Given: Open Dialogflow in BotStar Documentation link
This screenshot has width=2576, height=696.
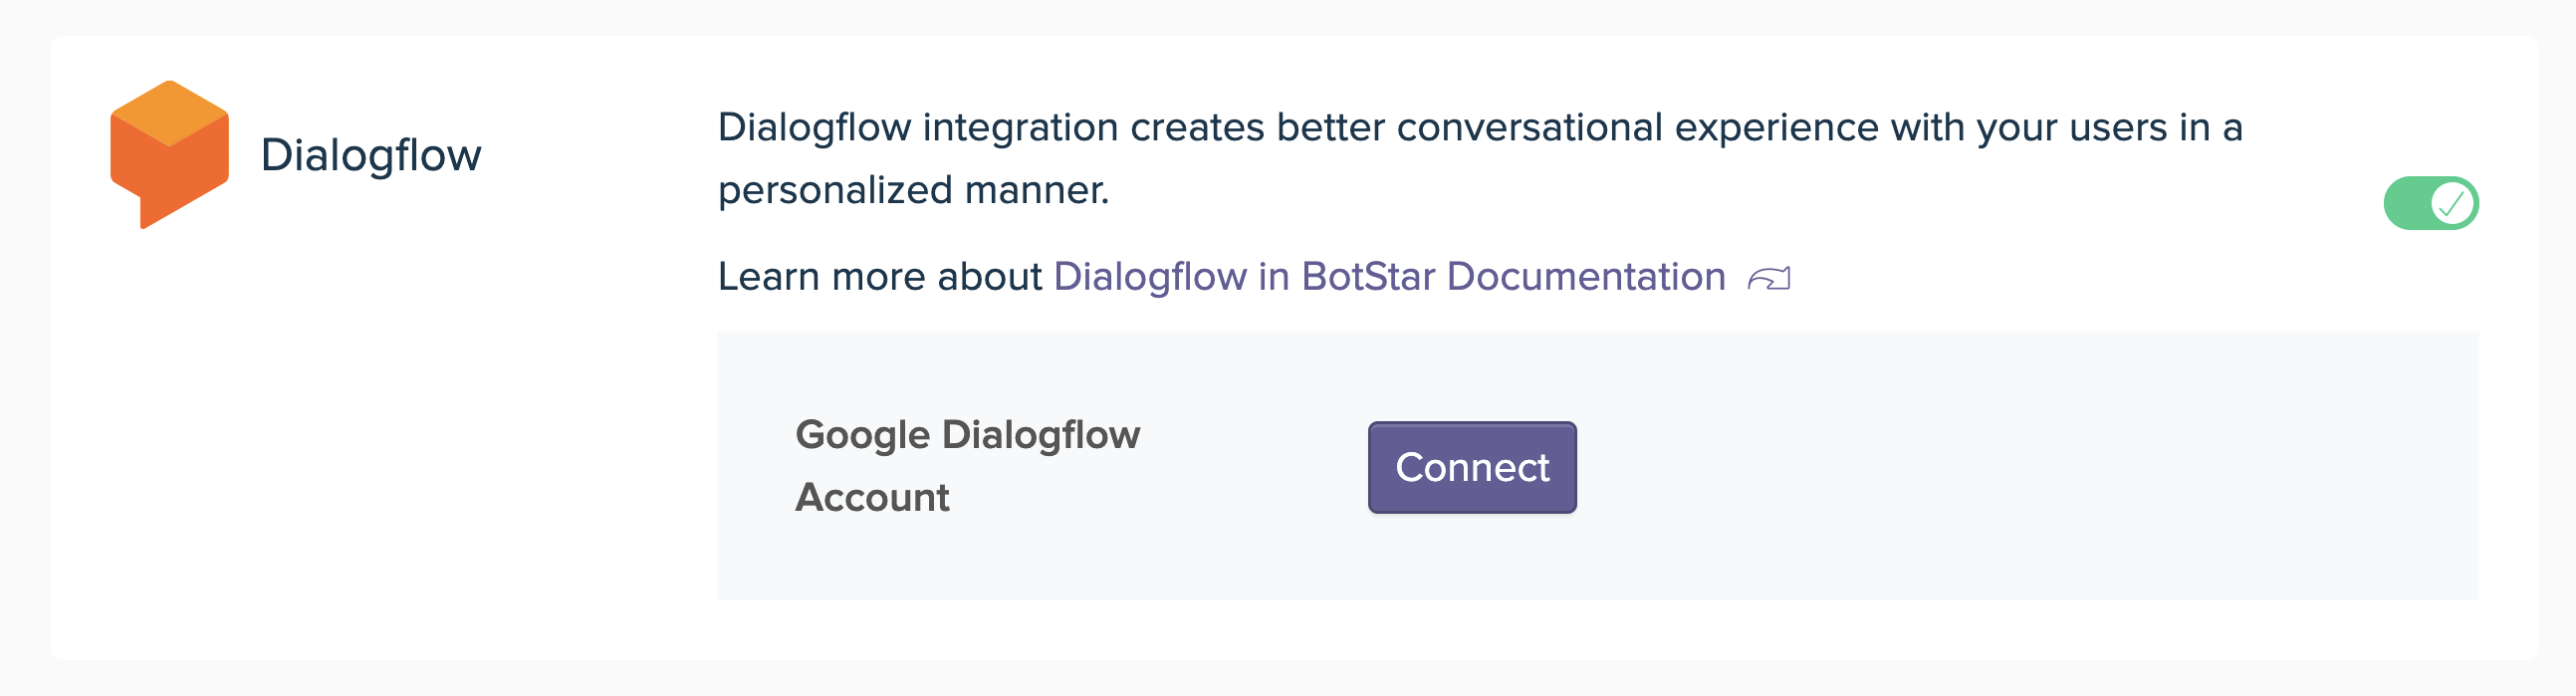Looking at the screenshot, I should [x=1389, y=276].
